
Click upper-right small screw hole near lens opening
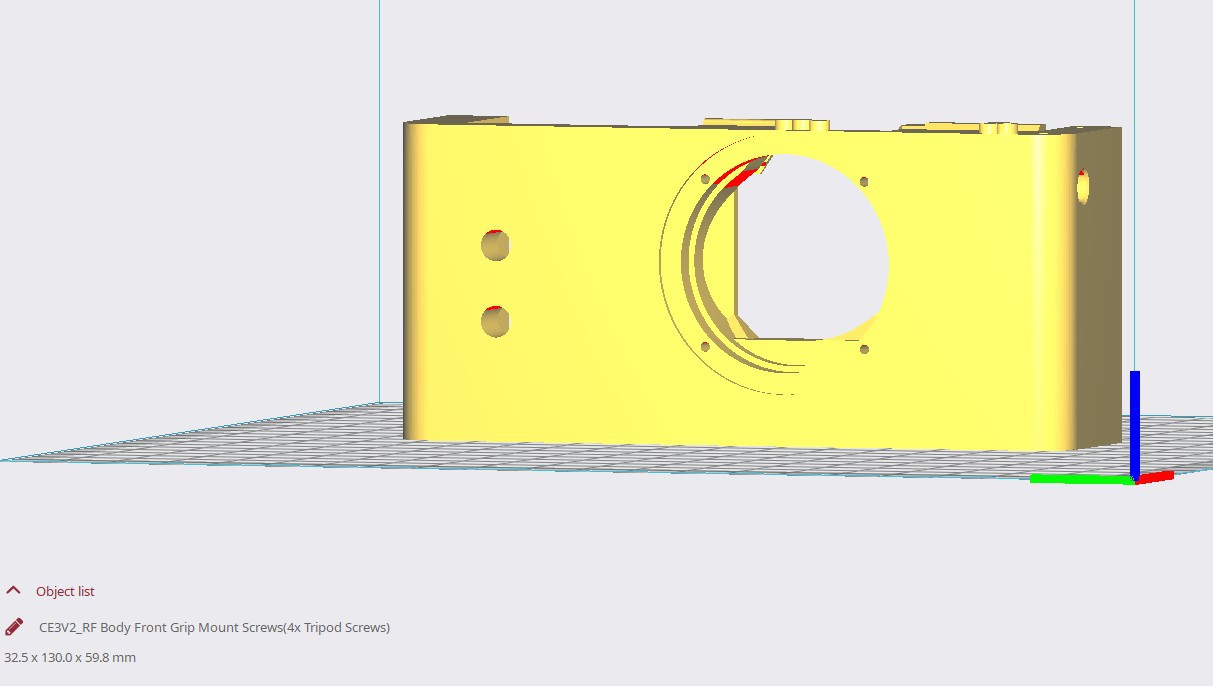click(864, 182)
